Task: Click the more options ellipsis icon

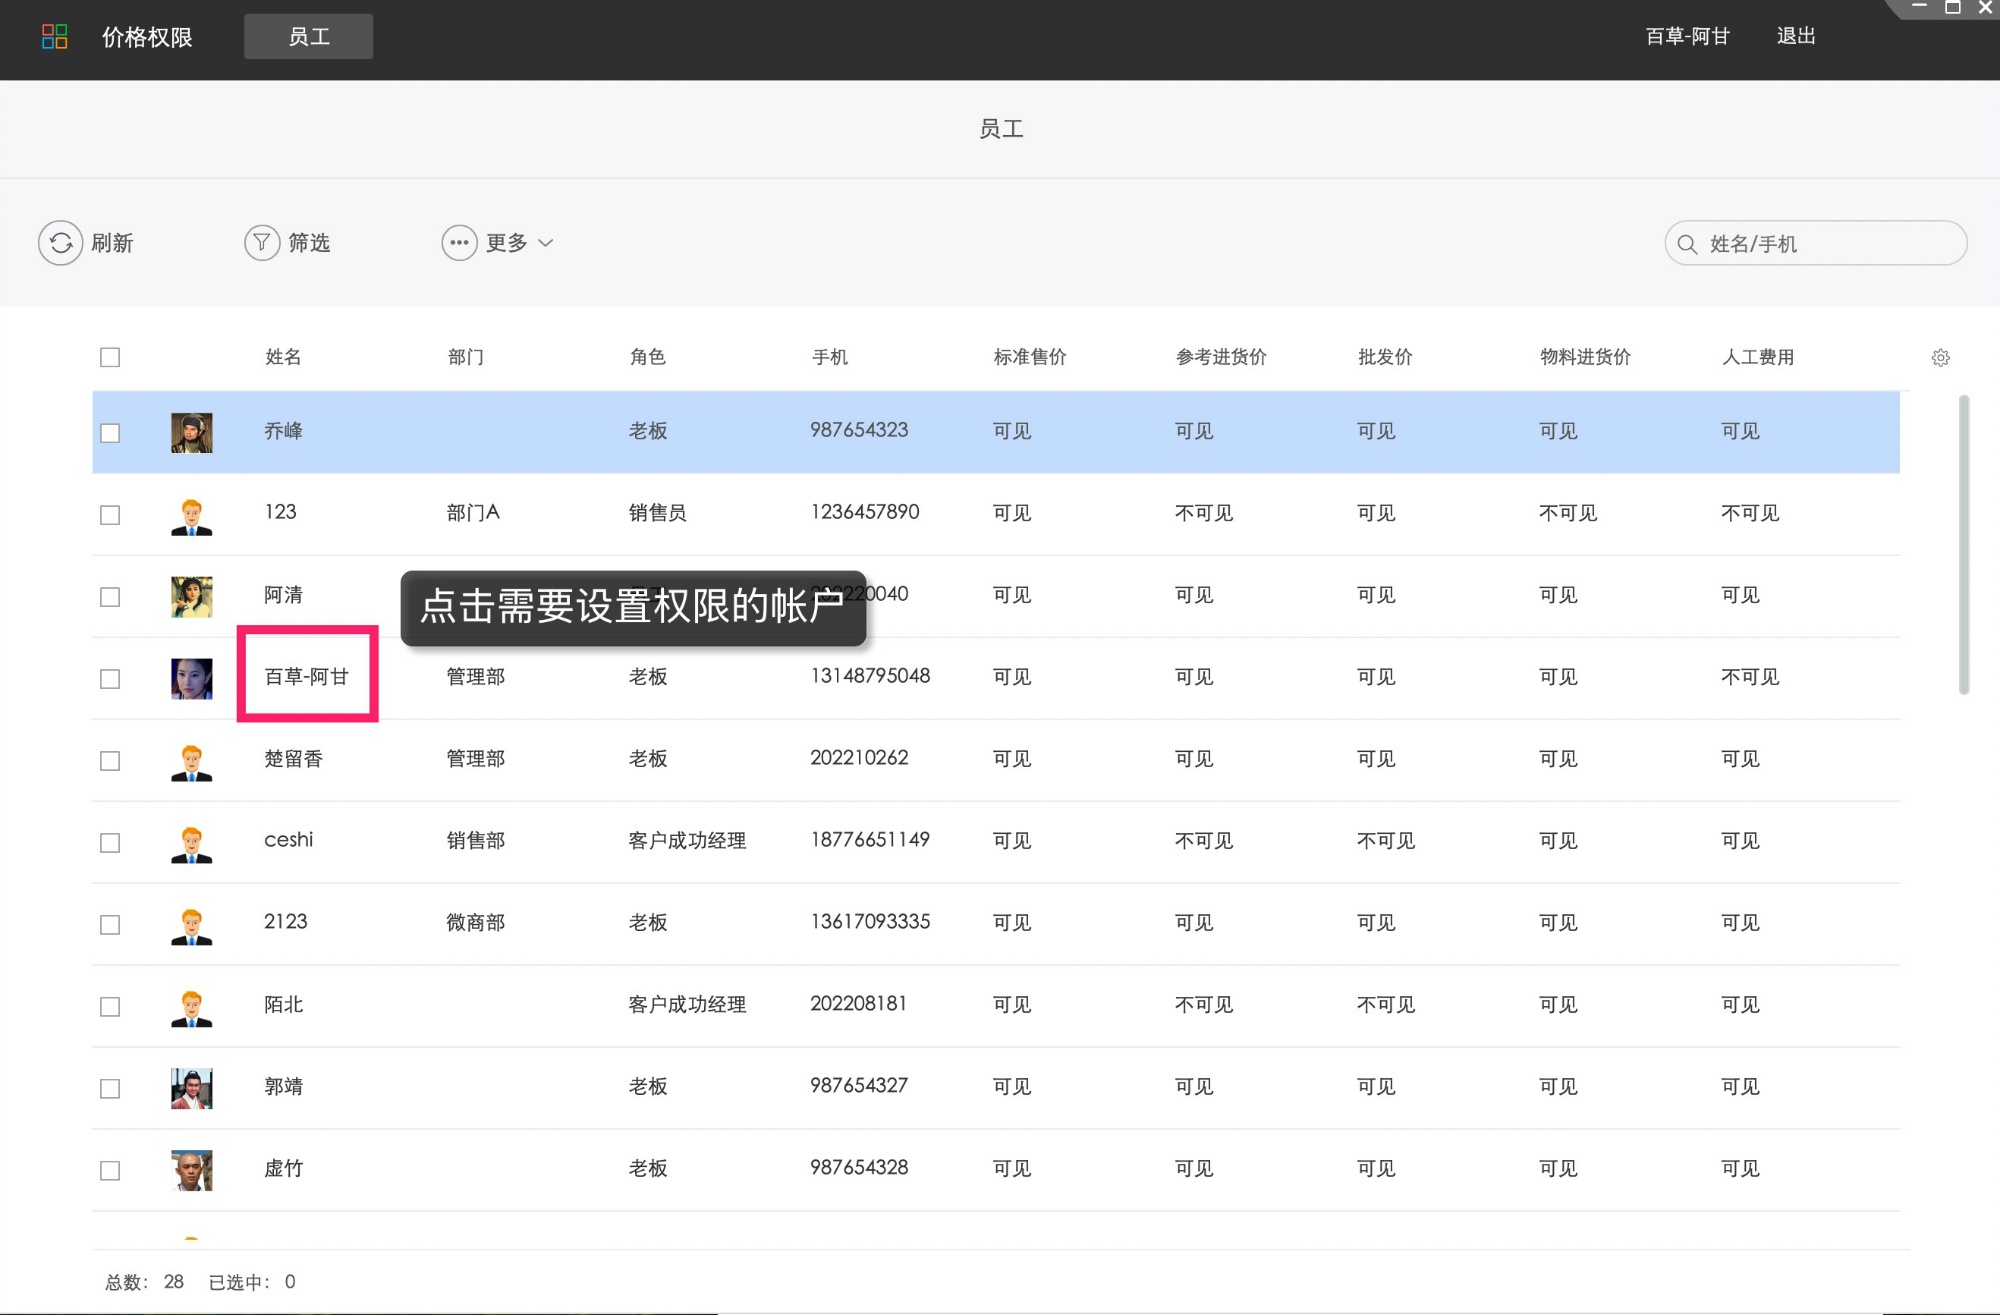Action: 459,243
